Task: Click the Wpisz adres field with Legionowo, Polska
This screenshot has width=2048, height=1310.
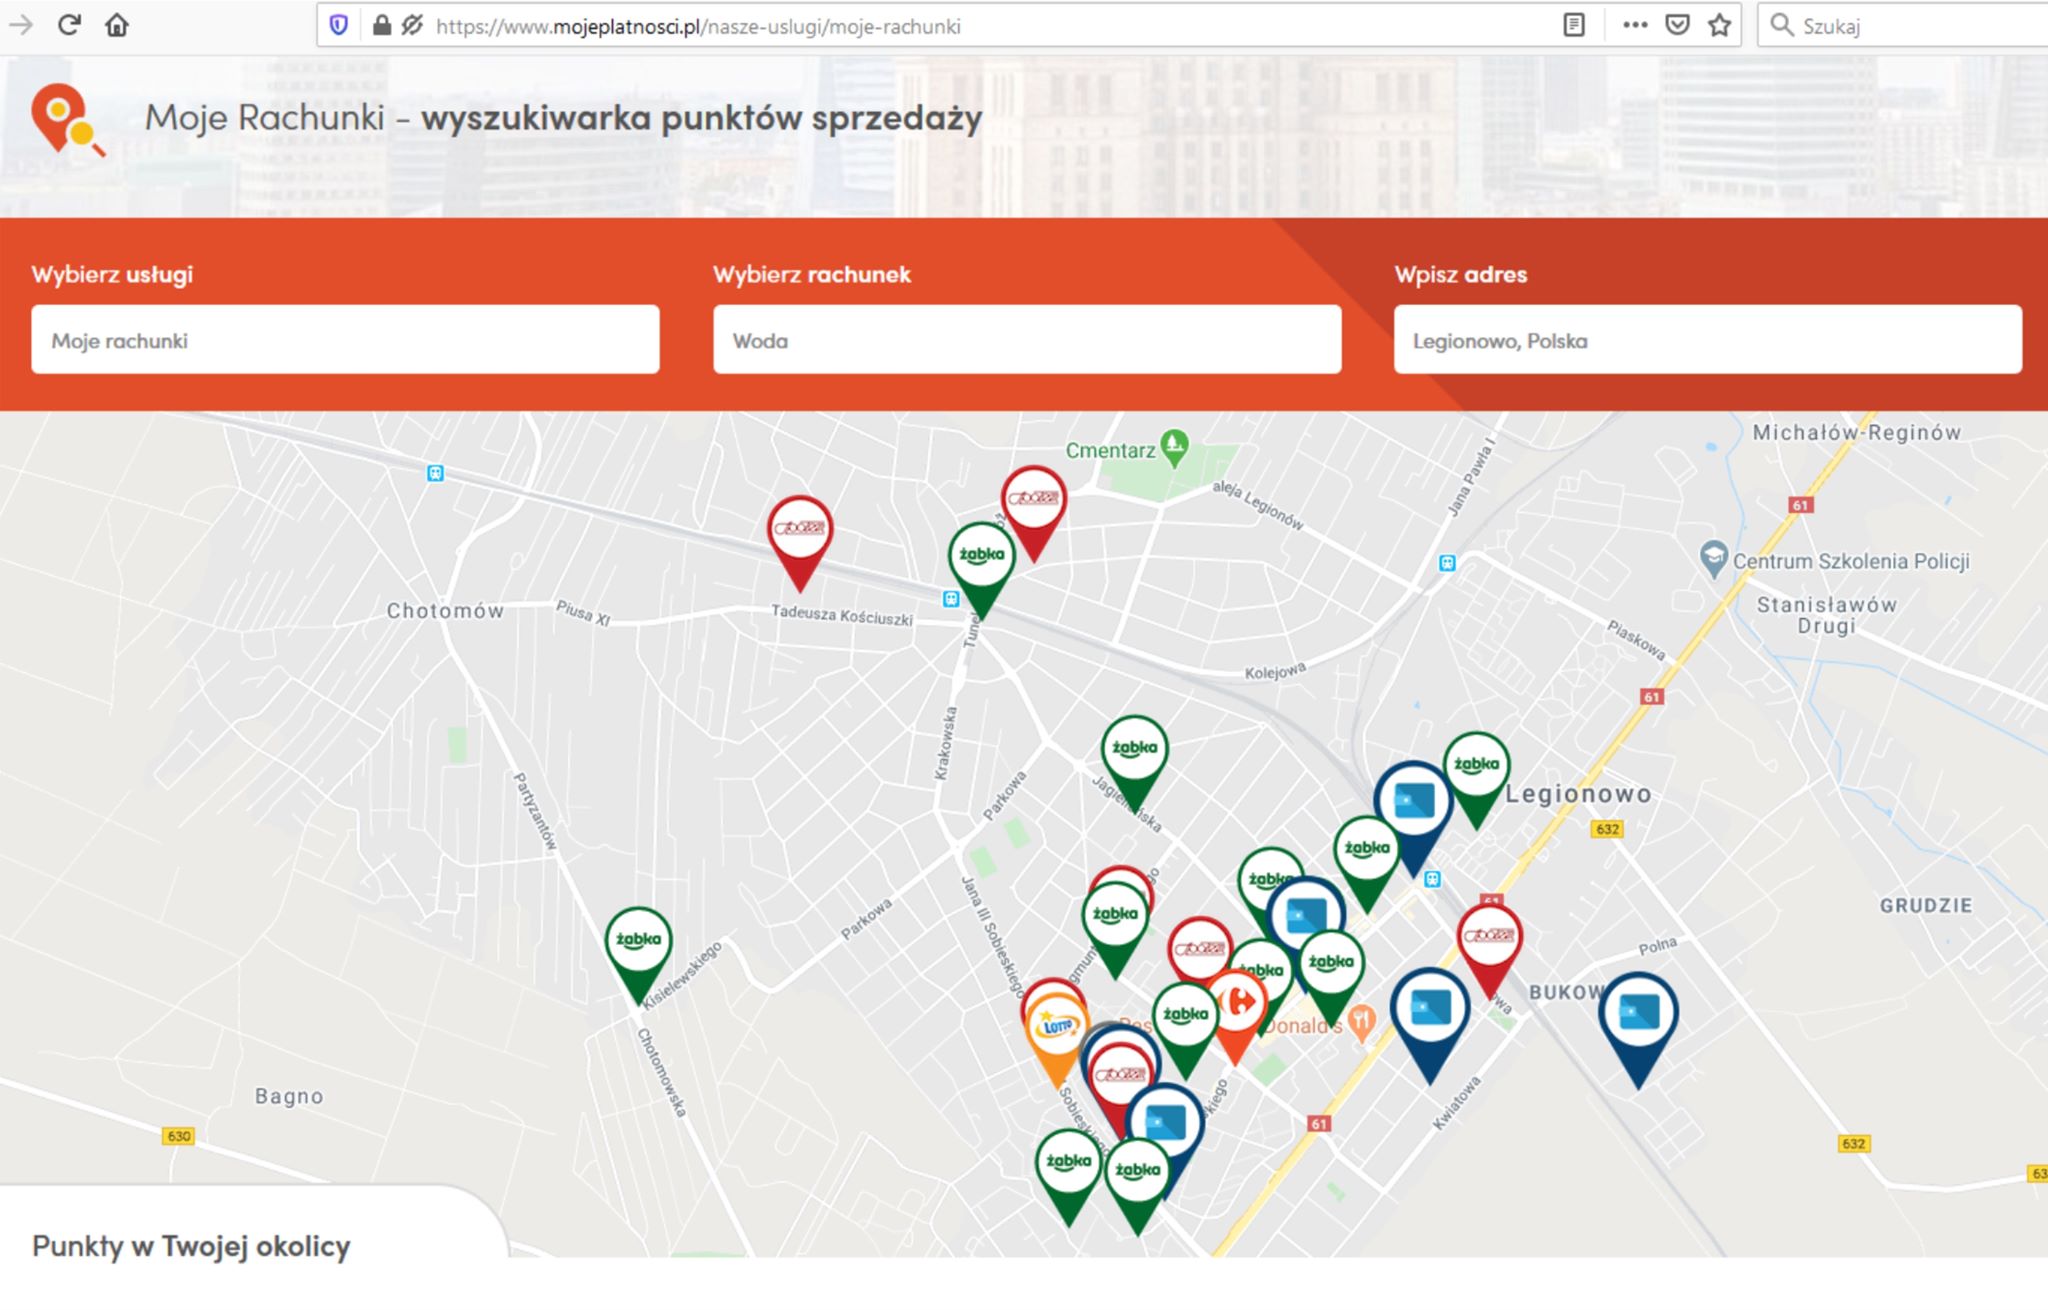Action: (x=1708, y=340)
